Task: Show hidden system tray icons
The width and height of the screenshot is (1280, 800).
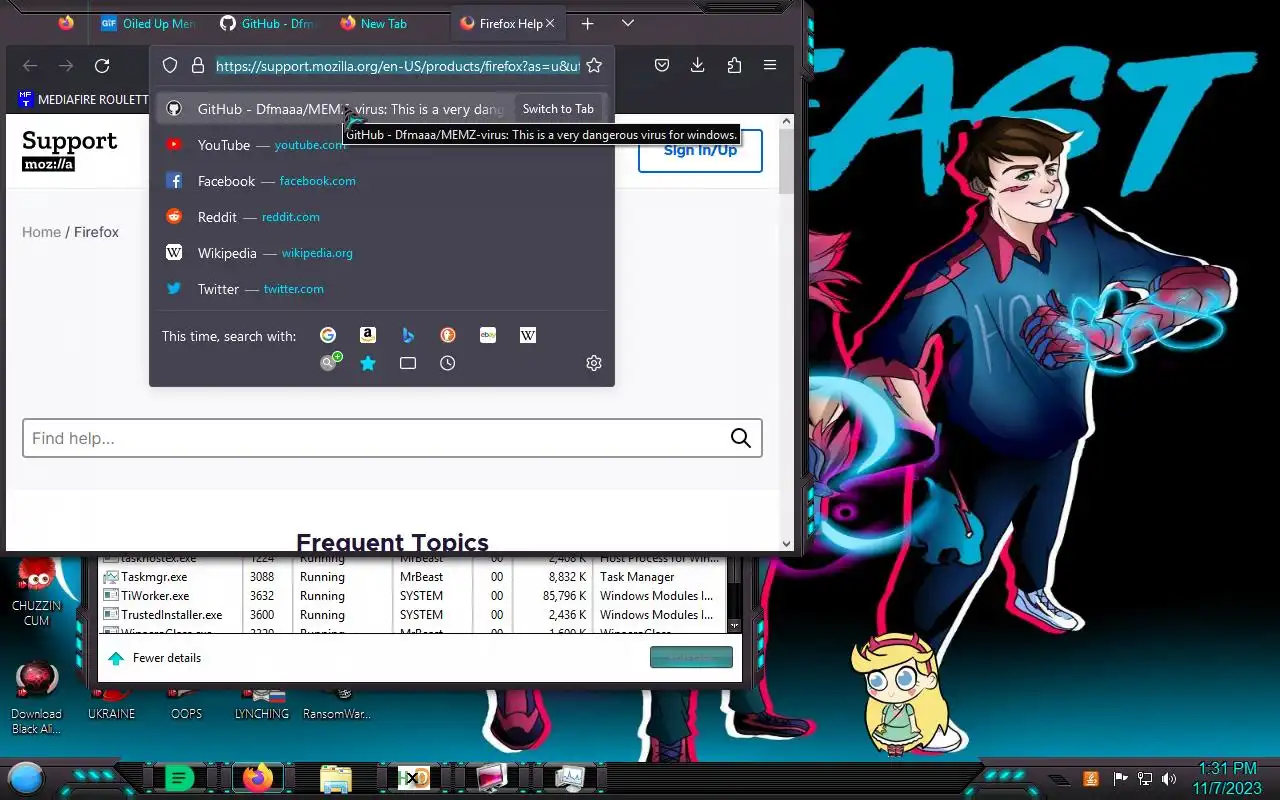Action: 1060,779
